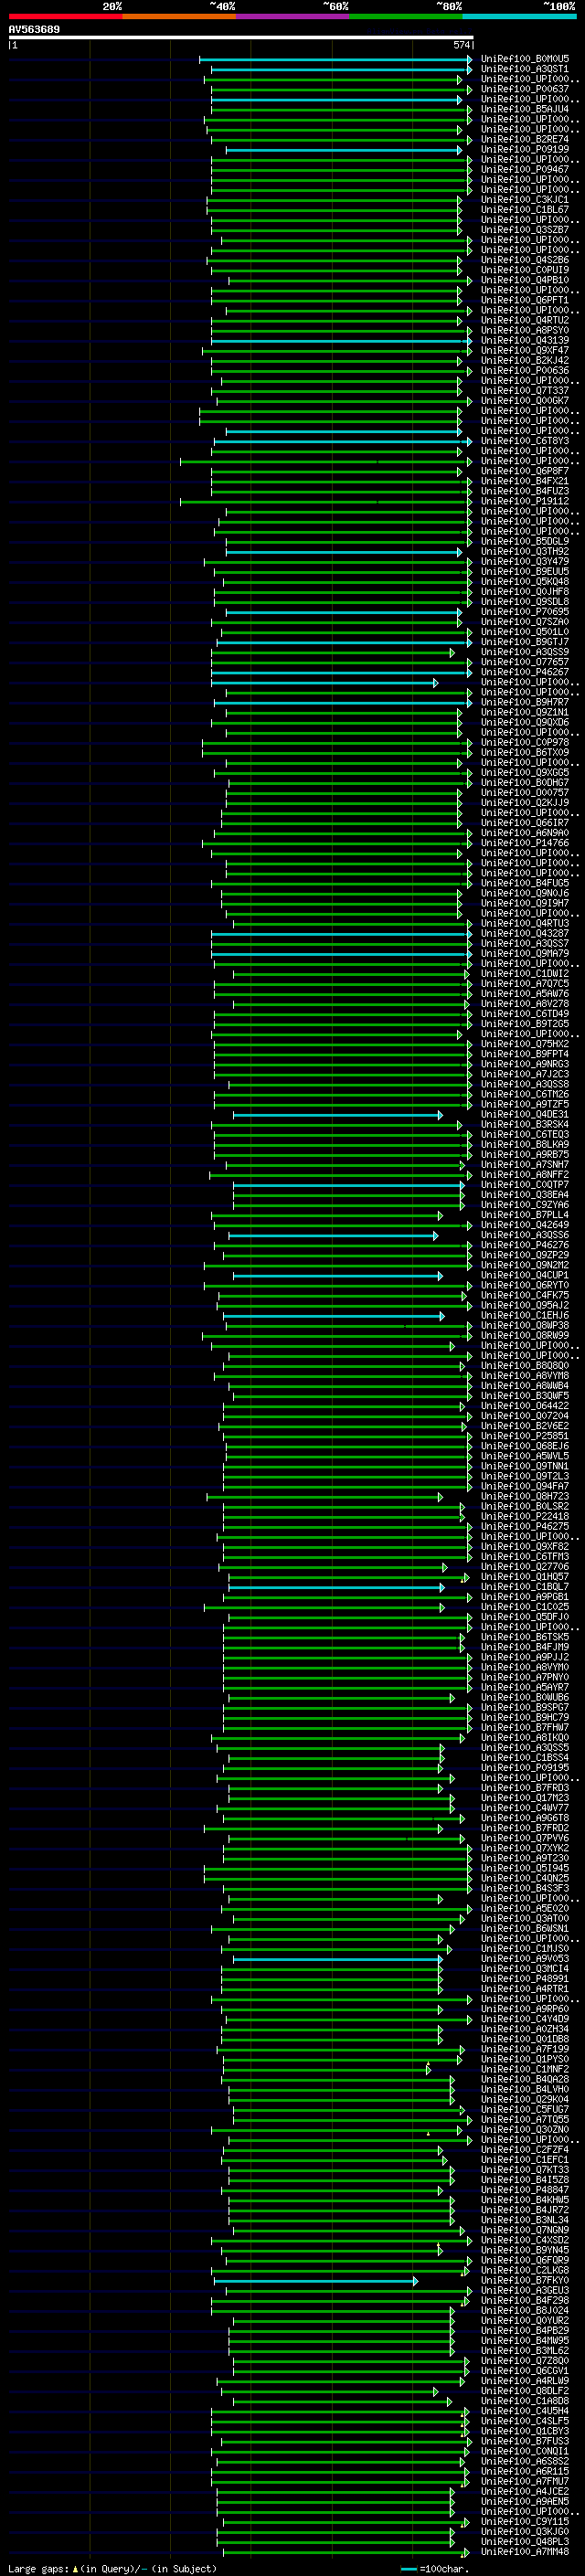Image resolution: width=585 pixels, height=2576 pixels.
Task: Select the UniRef100_Q8DLF2 label
Action: (525, 2391)
